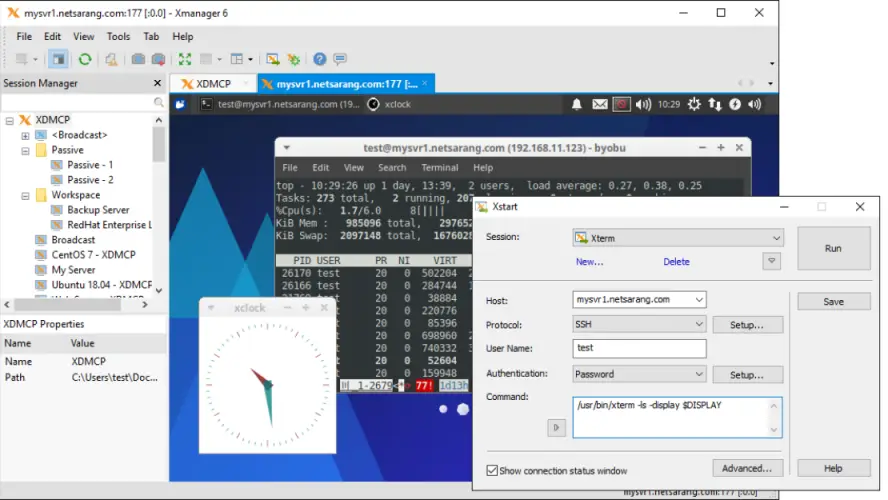Image resolution: width=888 pixels, height=500 pixels.
Task: Click the Run button in Xstart
Action: click(833, 248)
